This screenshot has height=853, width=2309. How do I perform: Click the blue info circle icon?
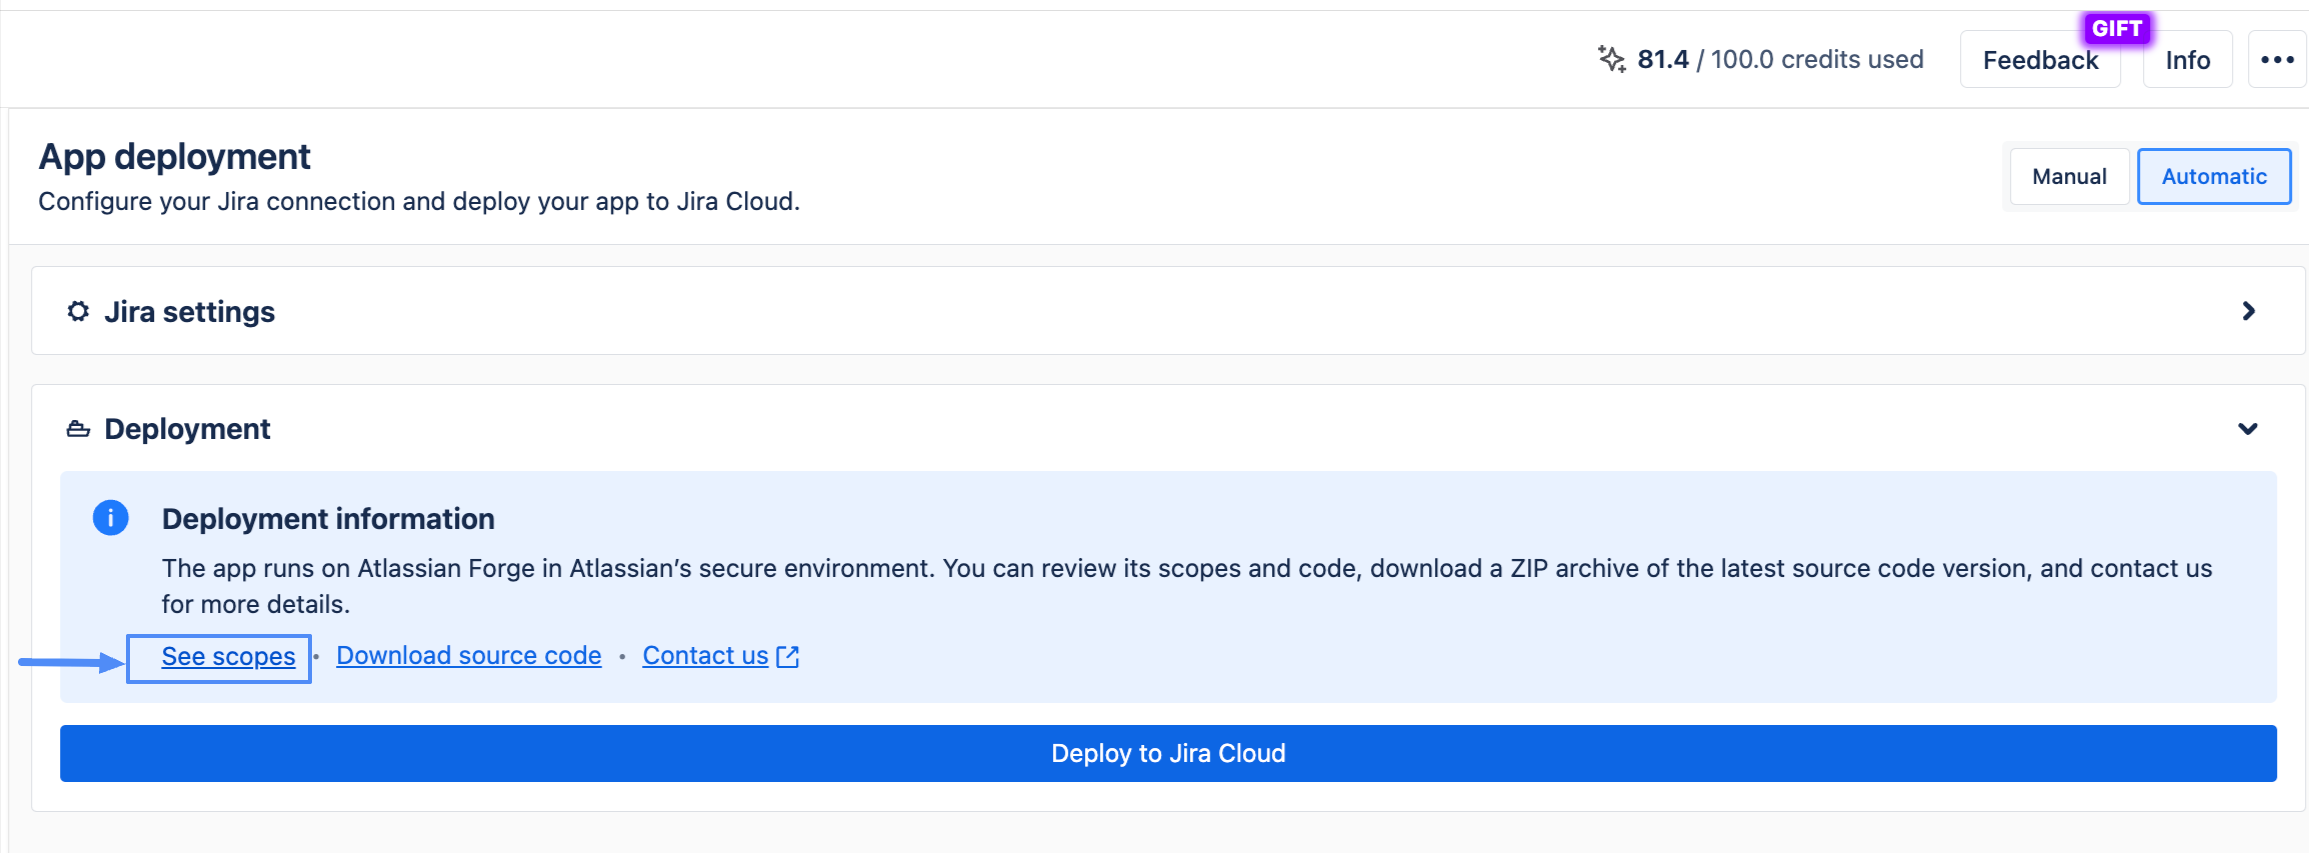coord(110,518)
